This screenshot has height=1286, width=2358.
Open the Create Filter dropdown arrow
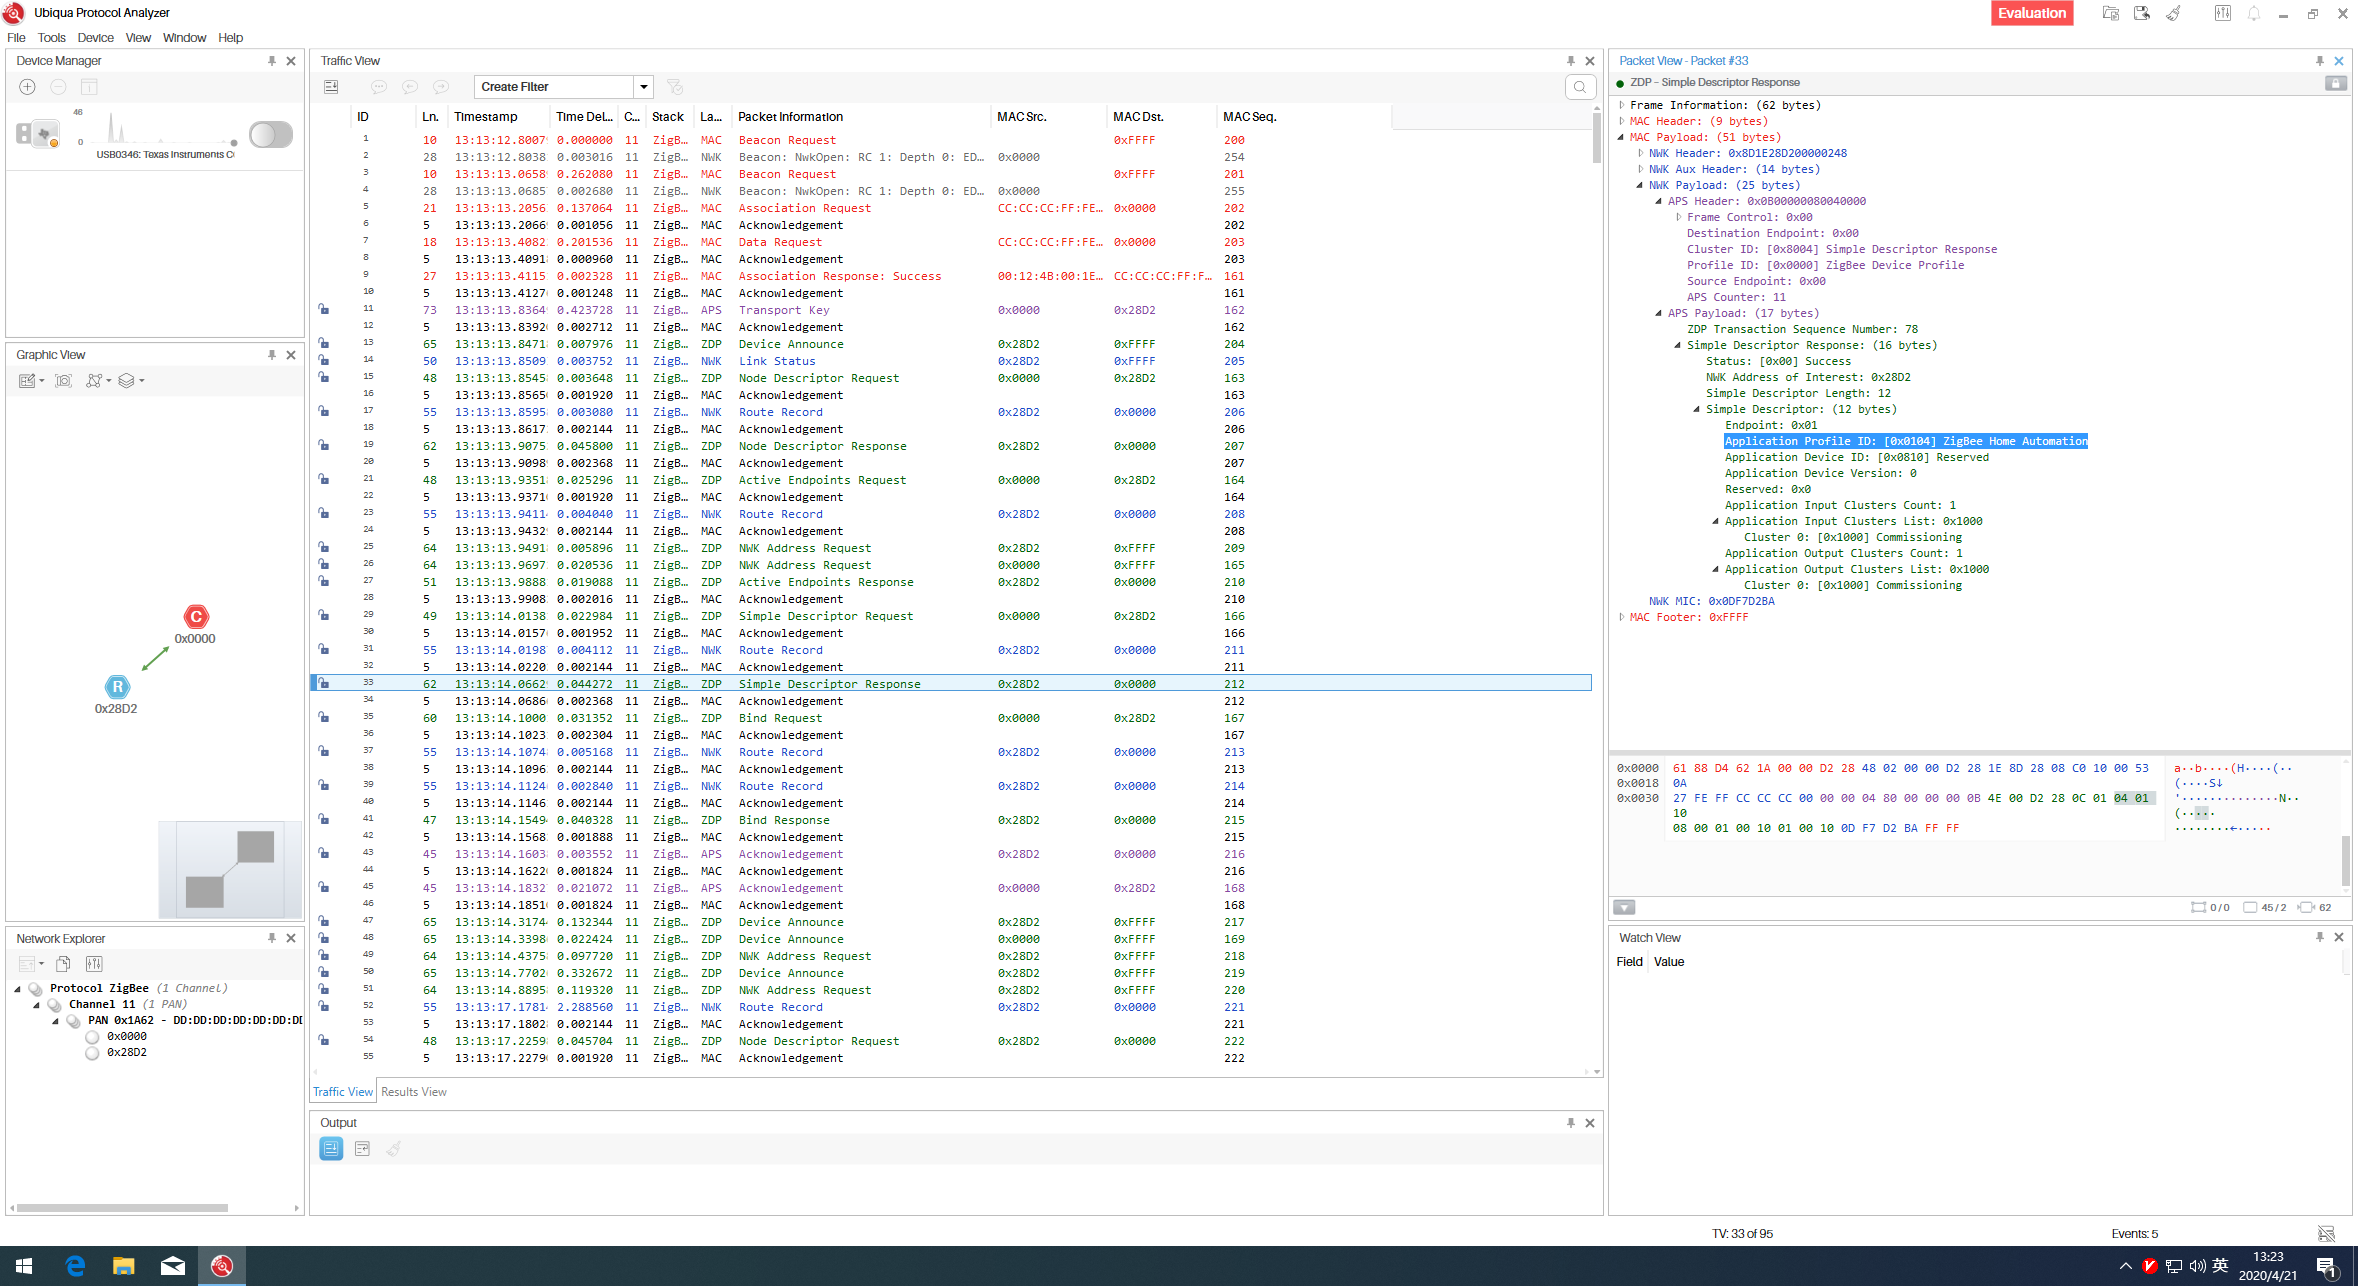(x=644, y=87)
